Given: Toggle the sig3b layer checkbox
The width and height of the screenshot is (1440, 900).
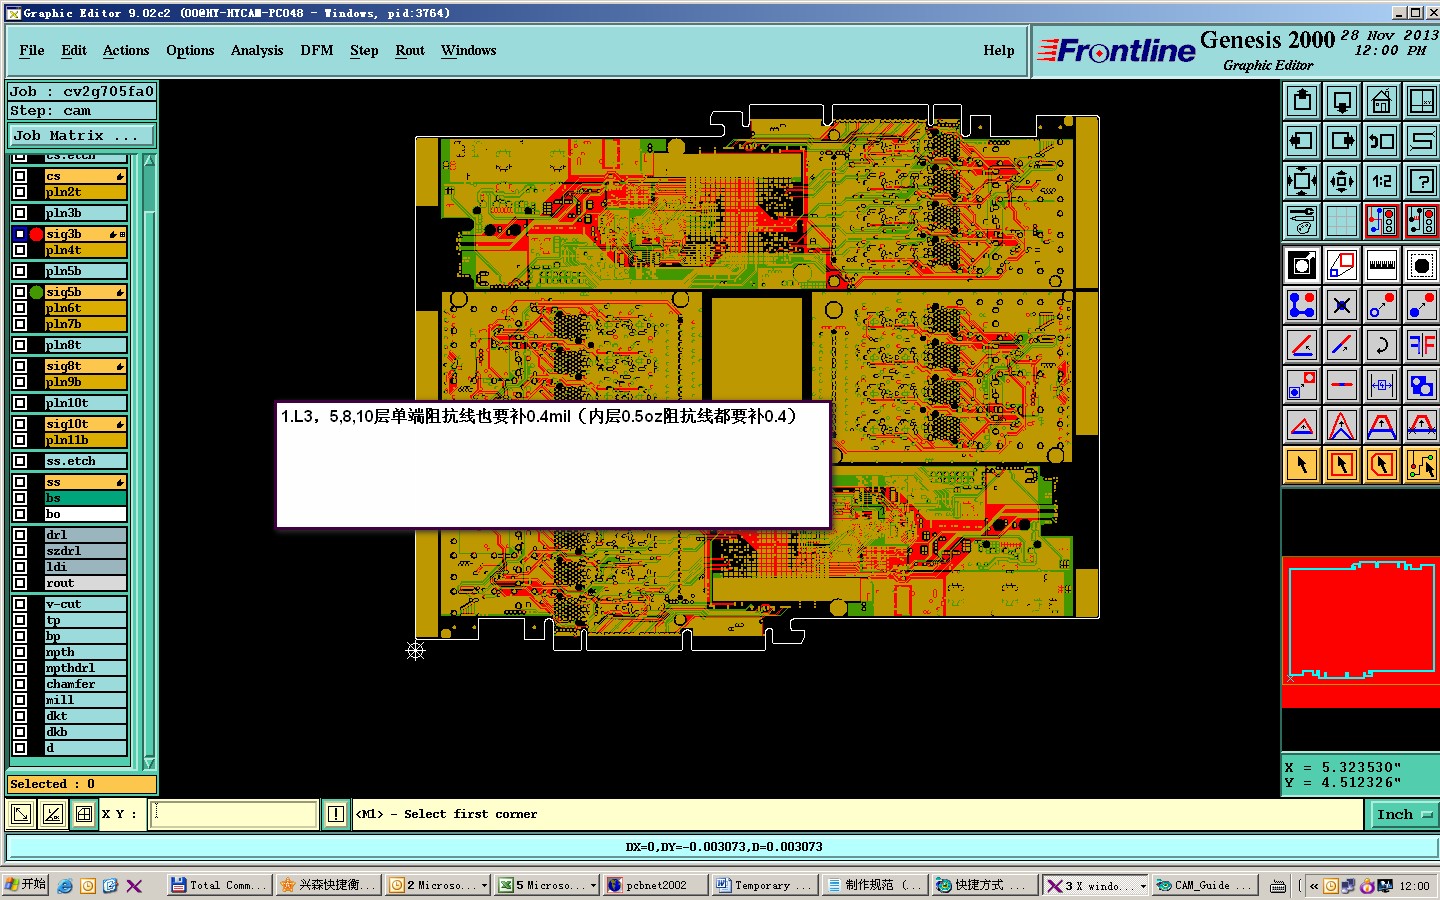Looking at the screenshot, I should coord(20,234).
